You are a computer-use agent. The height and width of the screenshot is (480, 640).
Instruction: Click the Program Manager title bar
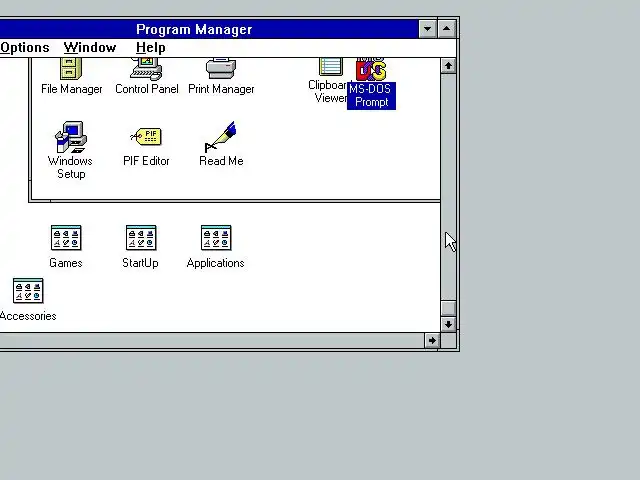208,29
